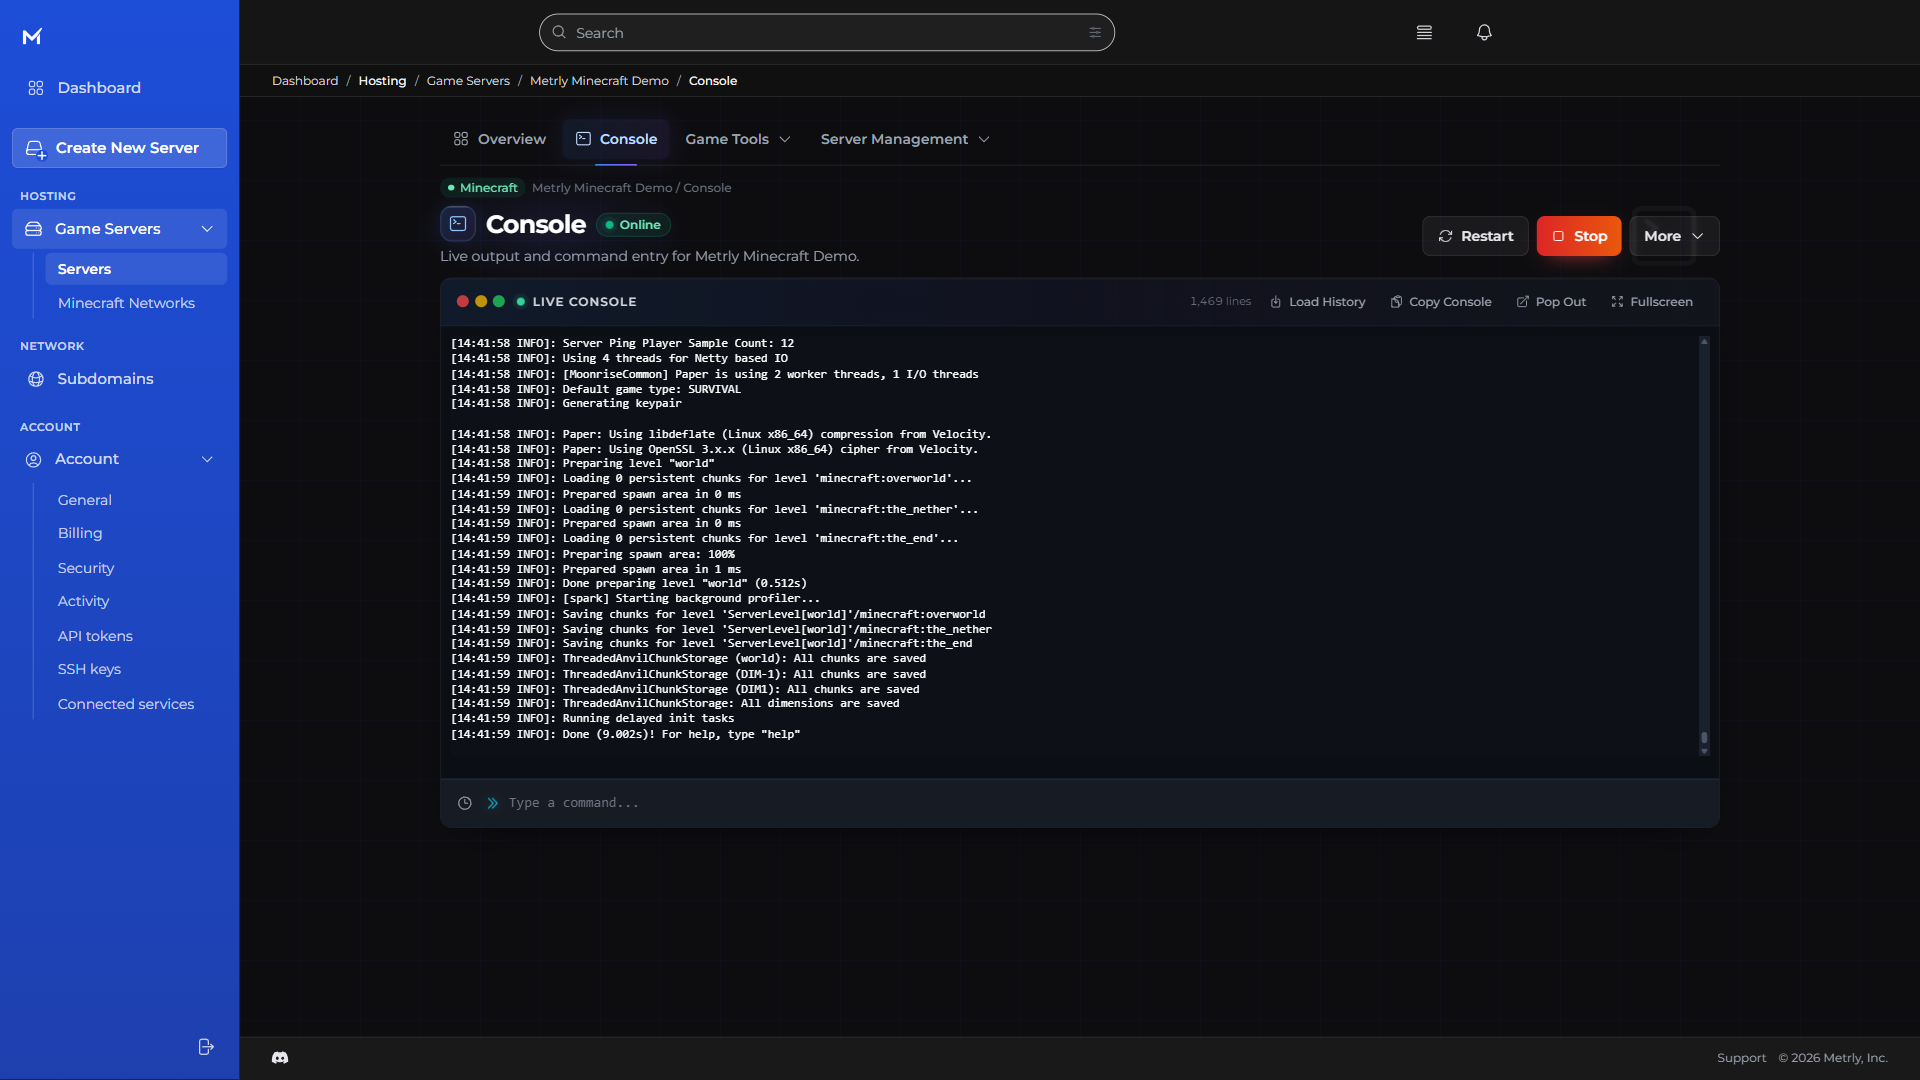1920x1080 pixels.
Task: Open the Billing page
Action: [80, 533]
